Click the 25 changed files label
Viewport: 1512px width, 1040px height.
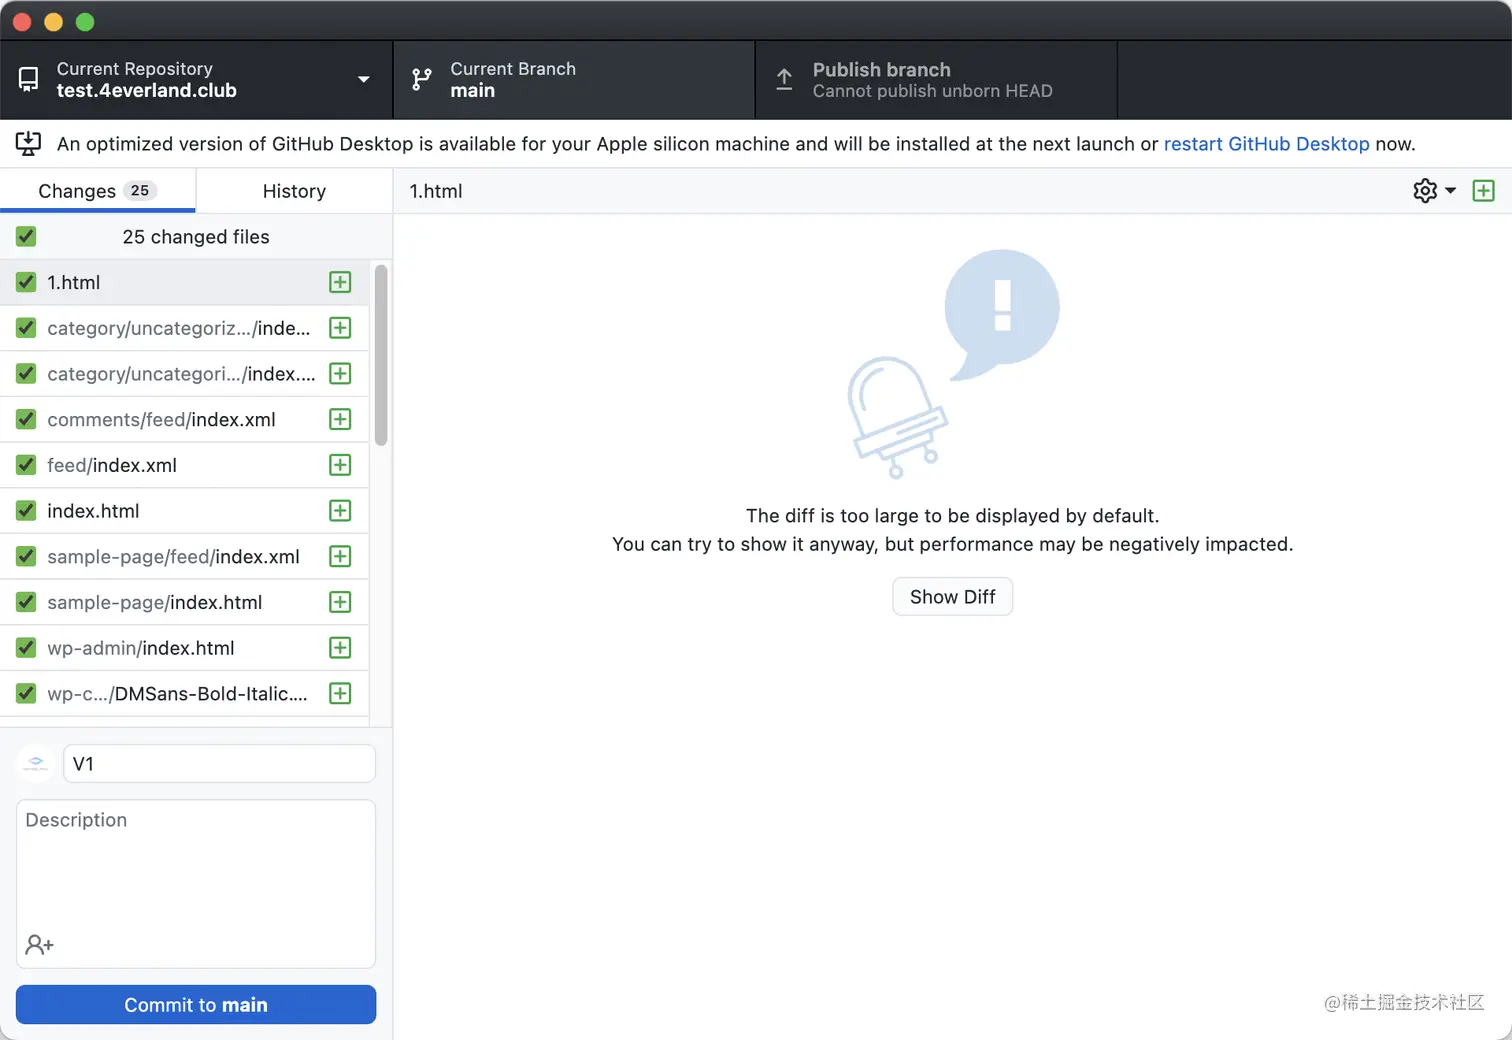[x=196, y=237]
